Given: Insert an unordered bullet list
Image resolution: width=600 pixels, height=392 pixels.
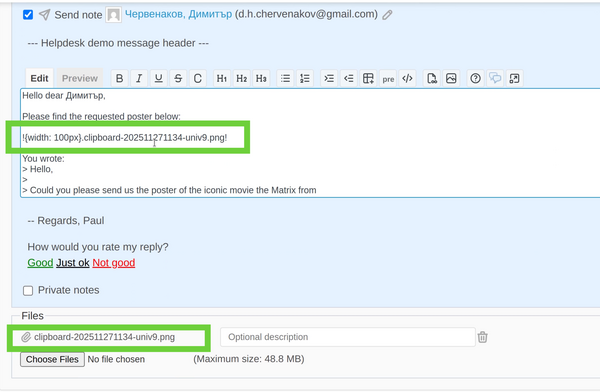Looking at the screenshot, I should [285, 78].
